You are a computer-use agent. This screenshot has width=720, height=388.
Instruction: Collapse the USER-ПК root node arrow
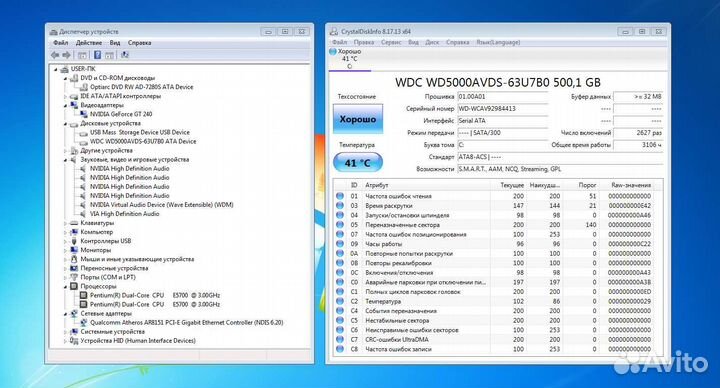coord(56,69)
